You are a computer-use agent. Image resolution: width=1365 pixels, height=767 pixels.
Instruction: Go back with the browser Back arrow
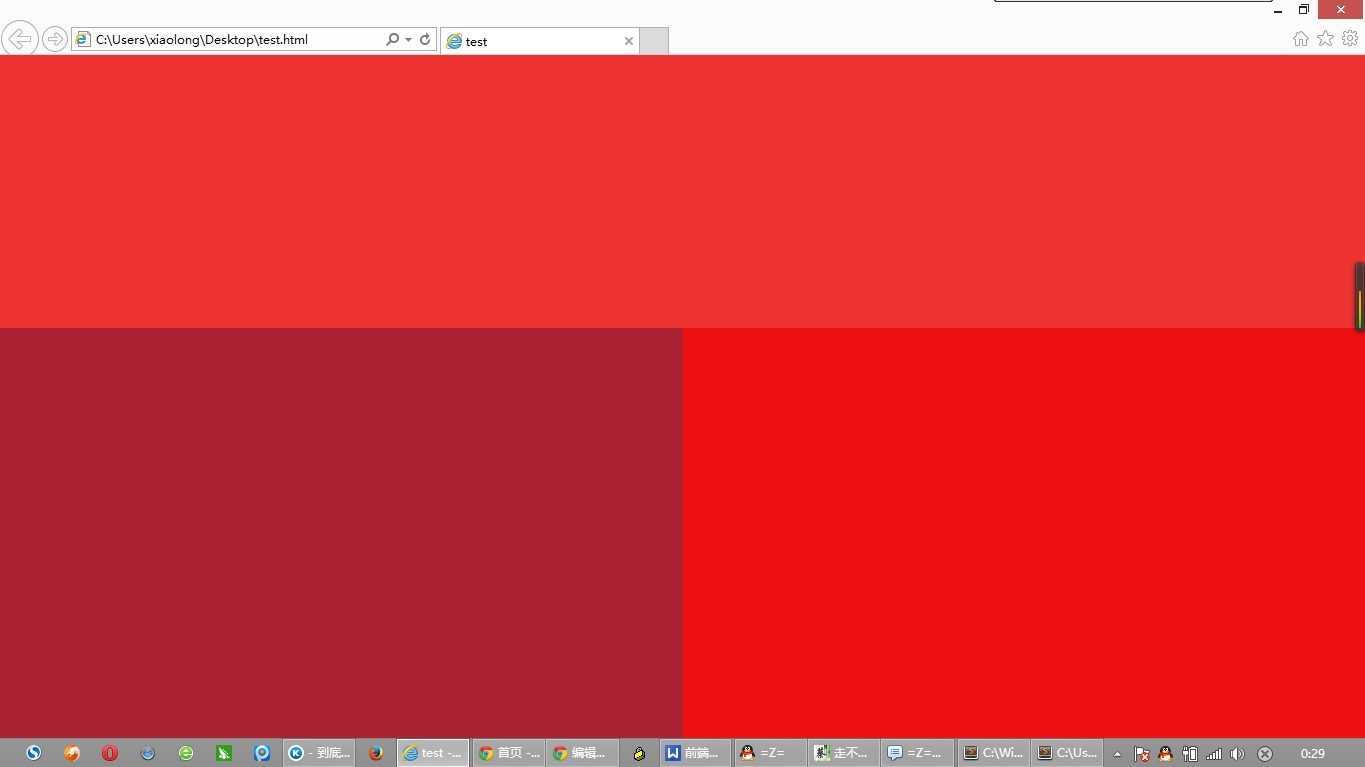tap(20, 39)
